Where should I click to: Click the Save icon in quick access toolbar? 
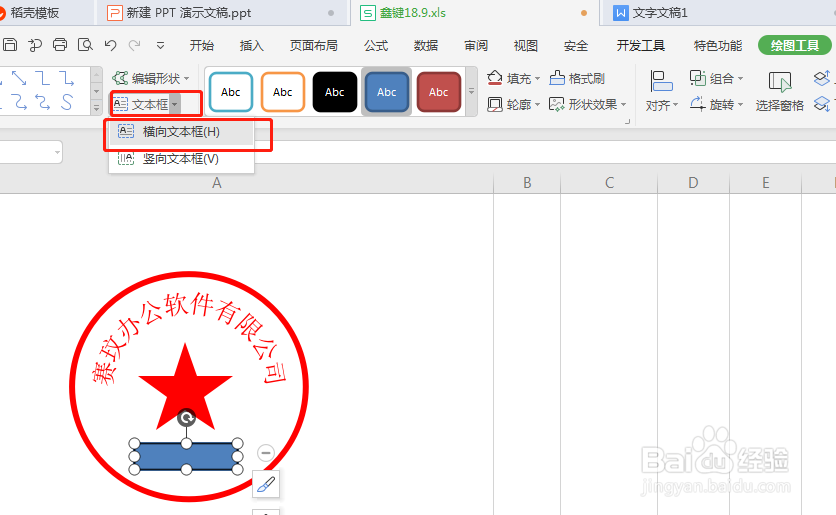pyautogui.click(x=10, y=45)
